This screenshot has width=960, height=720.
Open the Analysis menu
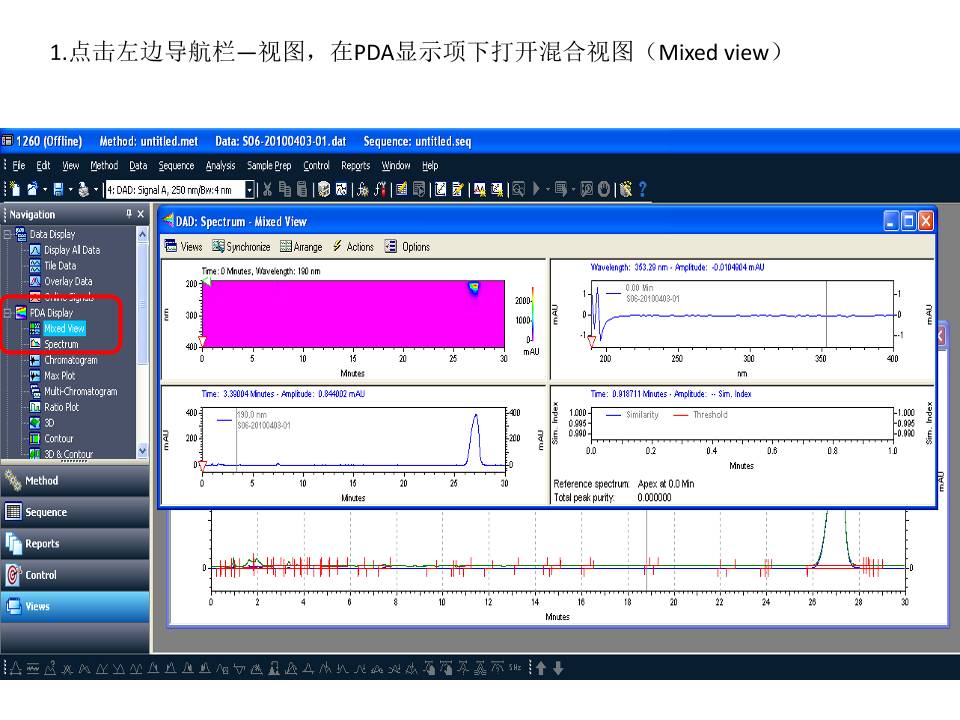click(220, 166)
